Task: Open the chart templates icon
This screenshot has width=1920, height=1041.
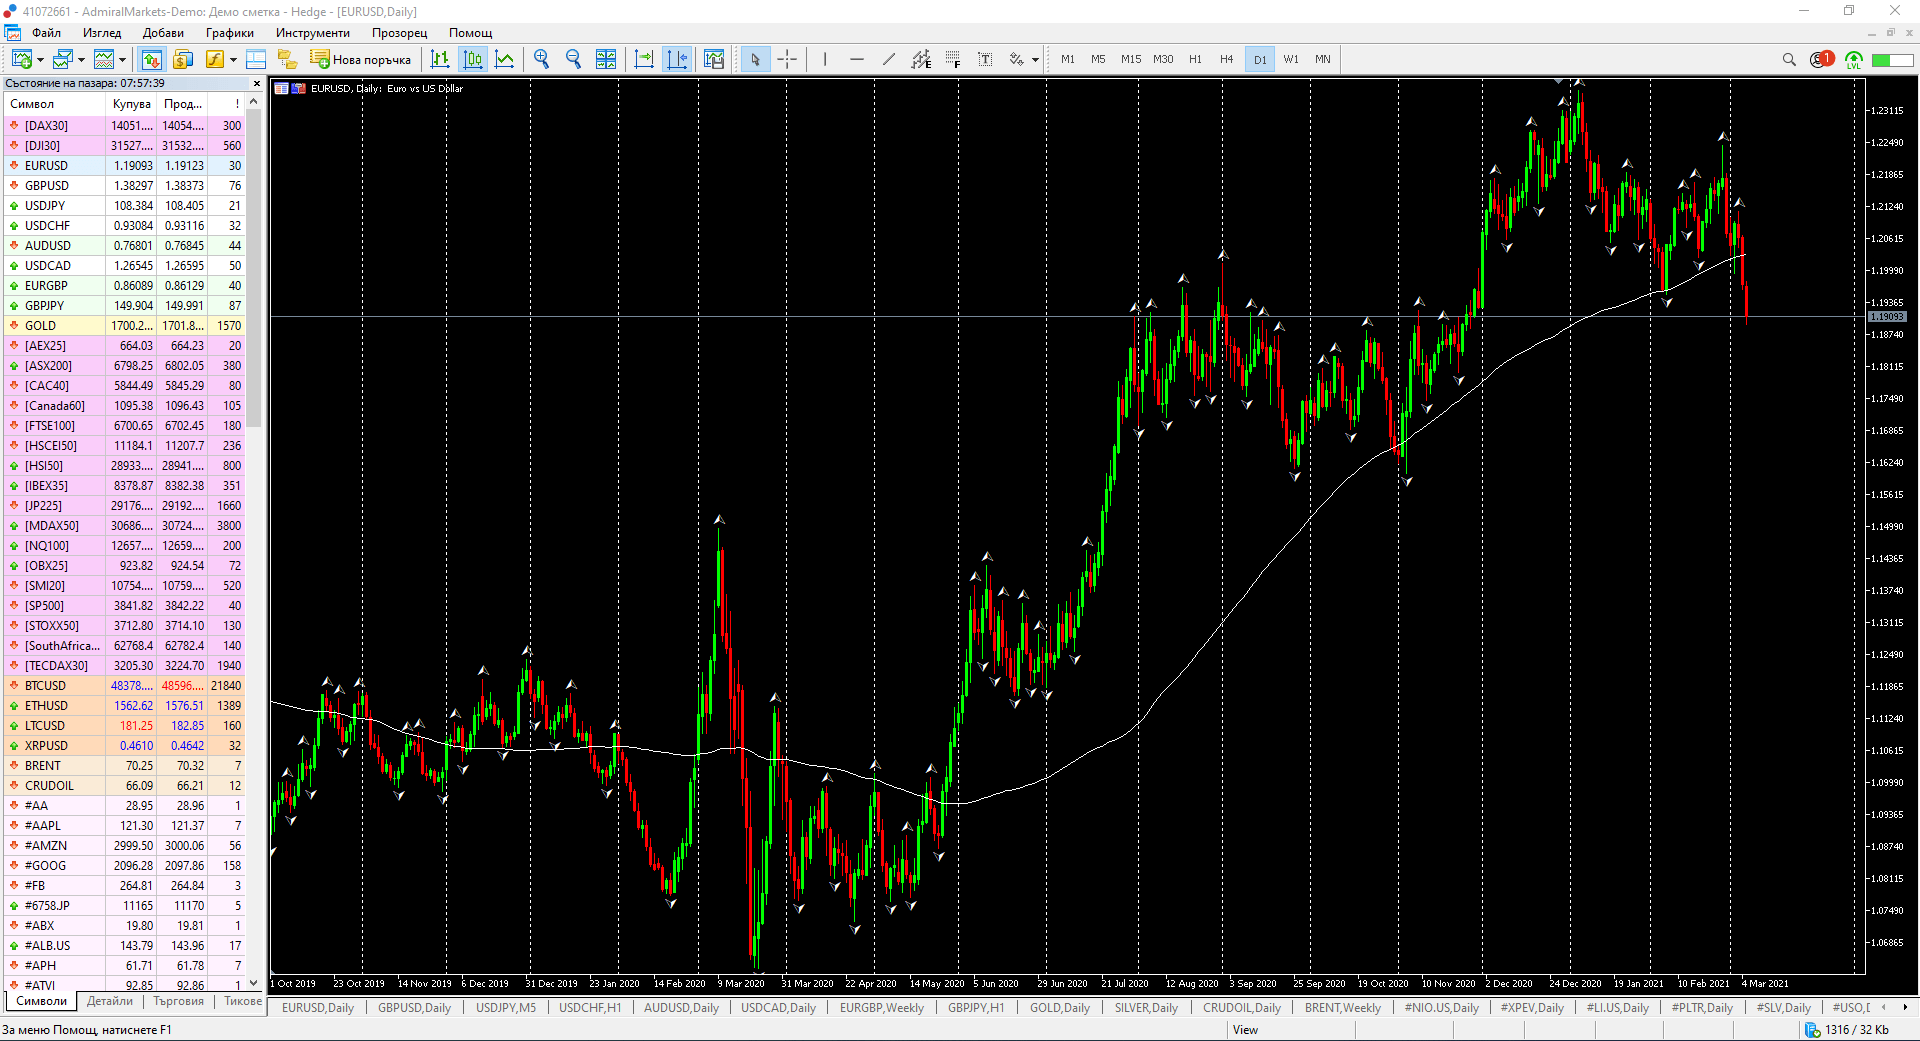Action: pyautogui.click(x=105, y=59)
